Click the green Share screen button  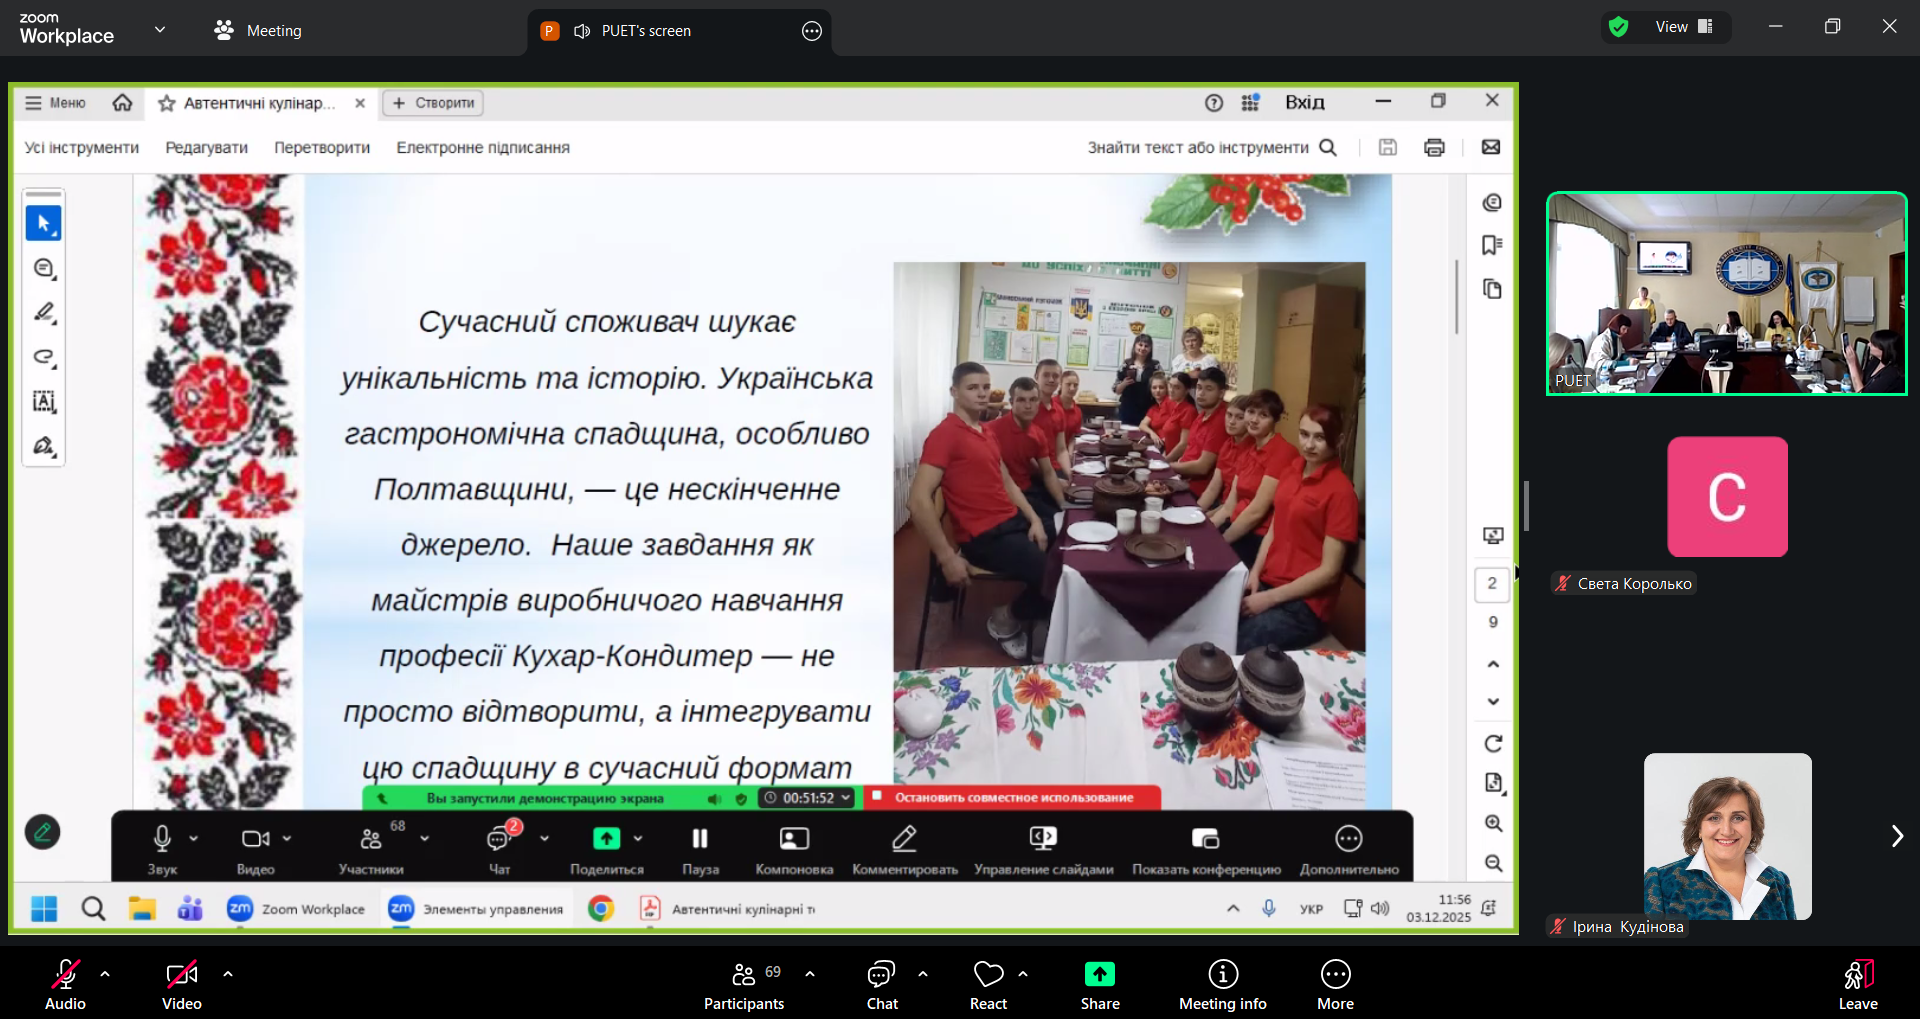click(x=1099, y=985)
